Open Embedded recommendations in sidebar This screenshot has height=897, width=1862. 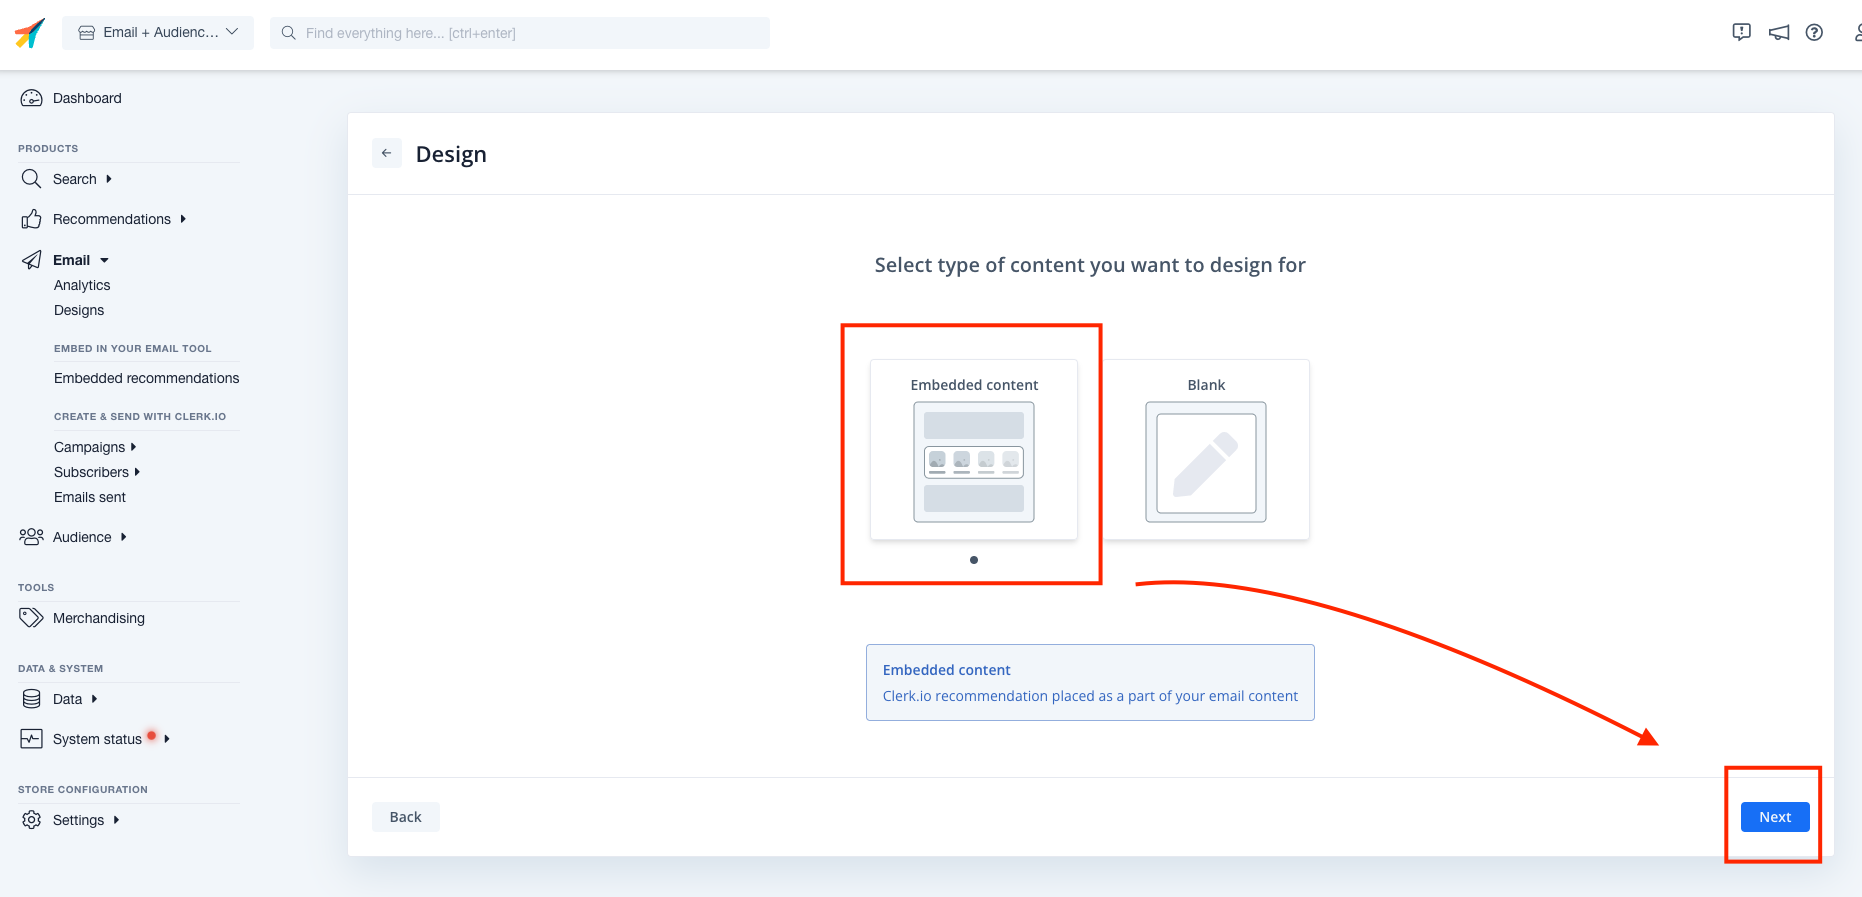(147, 378)
